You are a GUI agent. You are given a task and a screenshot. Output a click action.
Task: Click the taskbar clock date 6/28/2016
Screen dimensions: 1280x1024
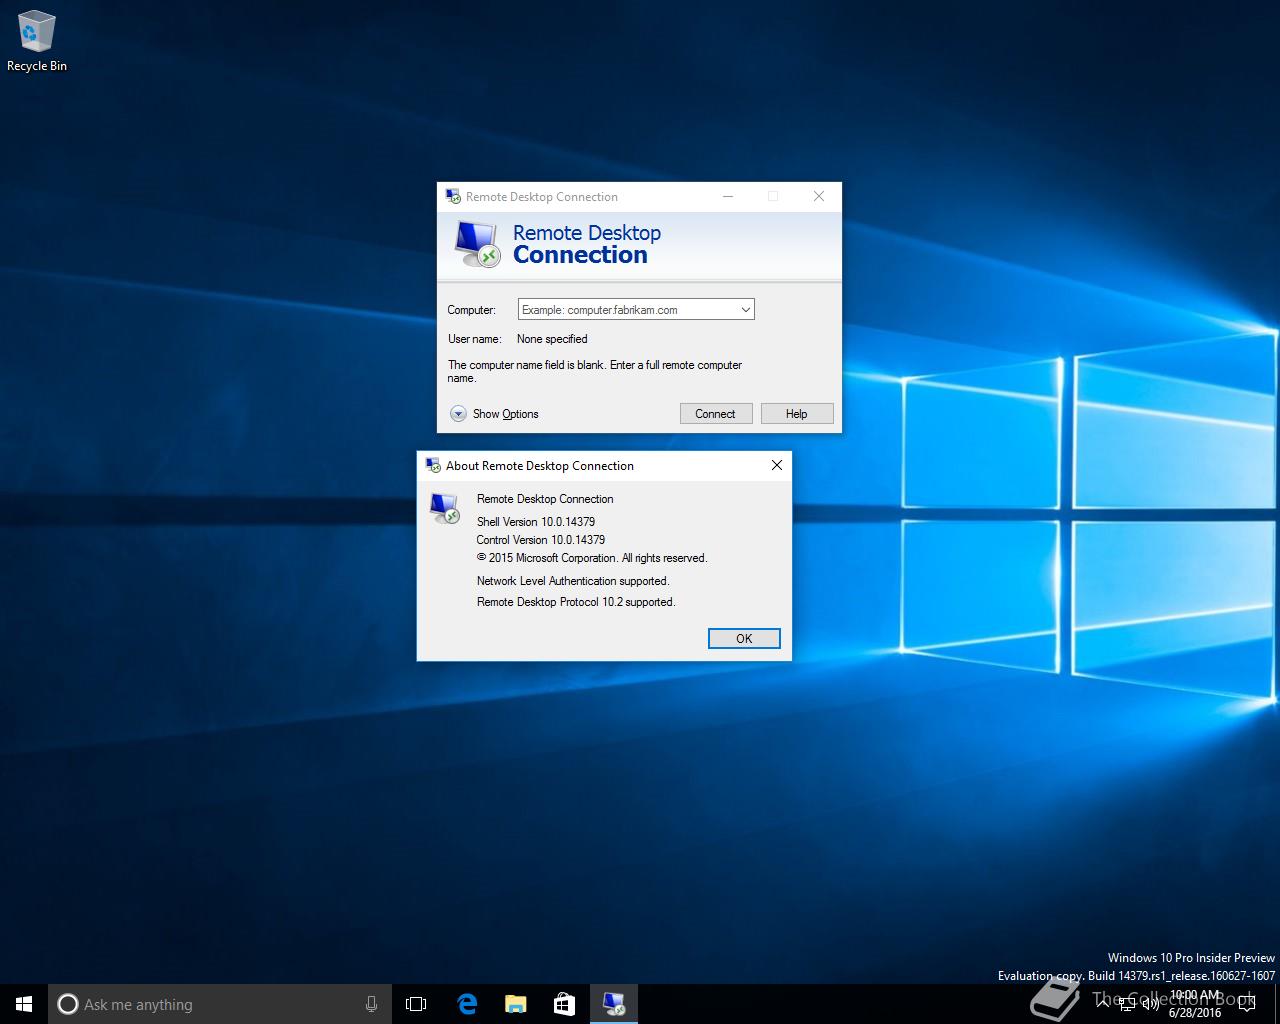click(1195, 1013)
